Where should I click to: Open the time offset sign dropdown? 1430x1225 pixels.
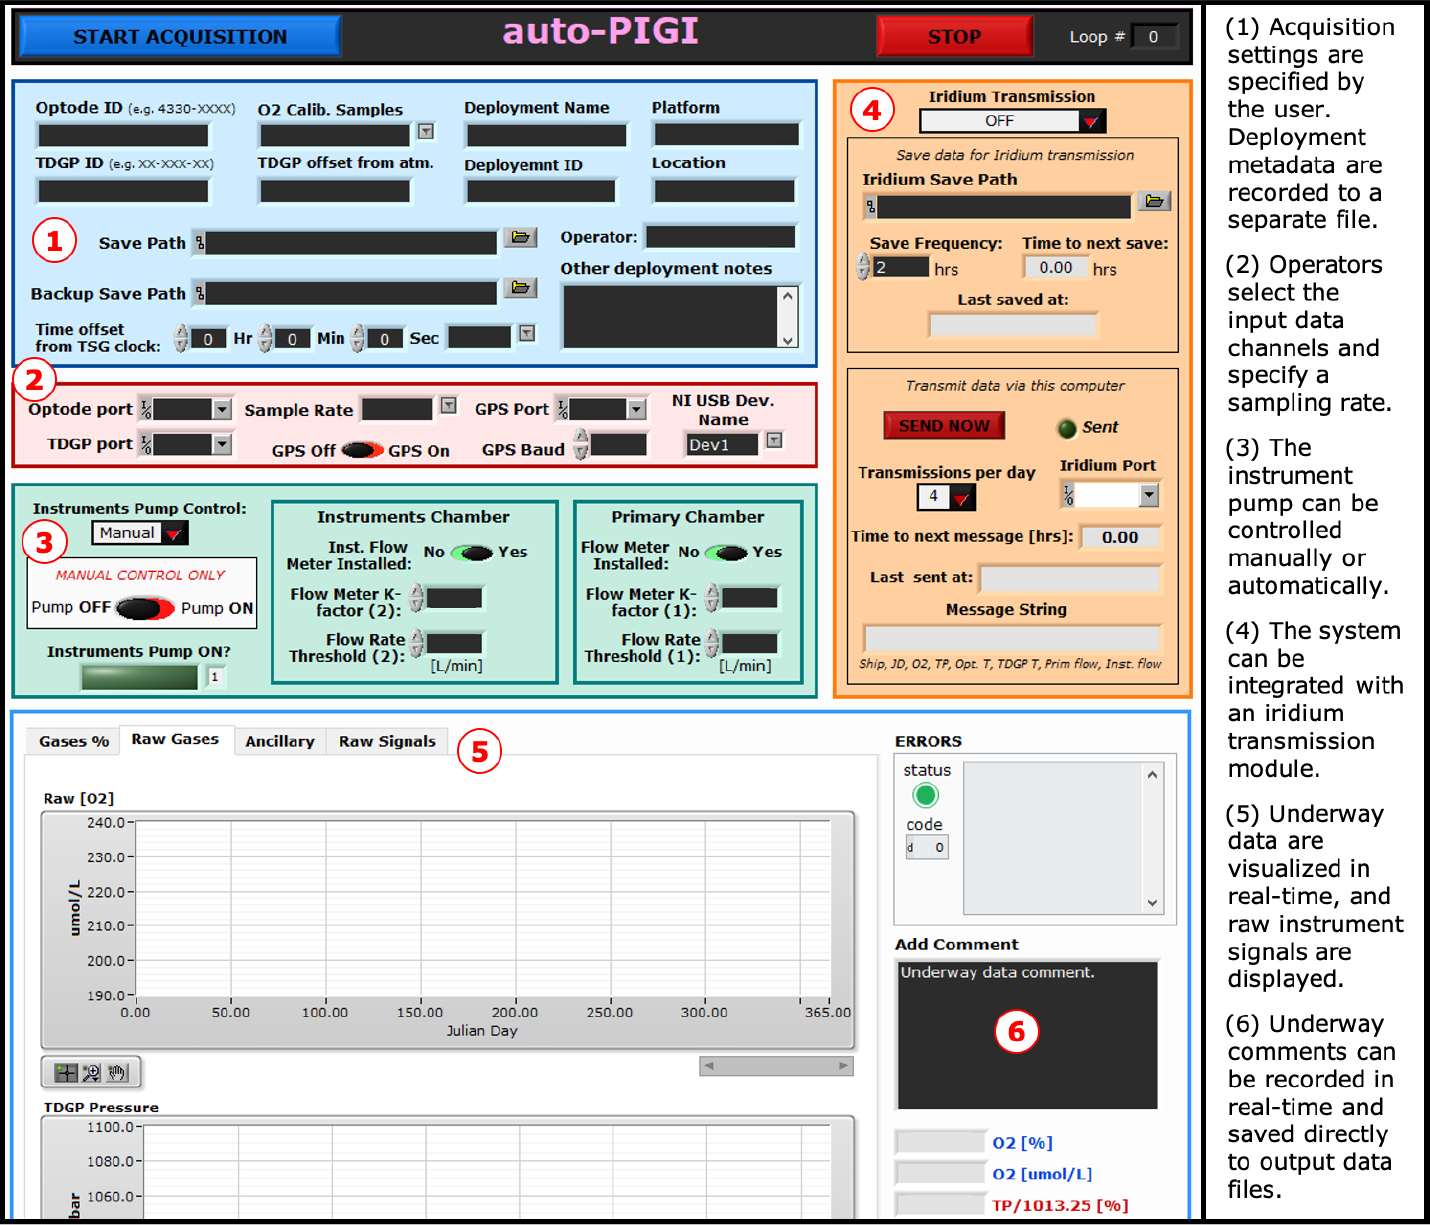[x=527, y=333]
